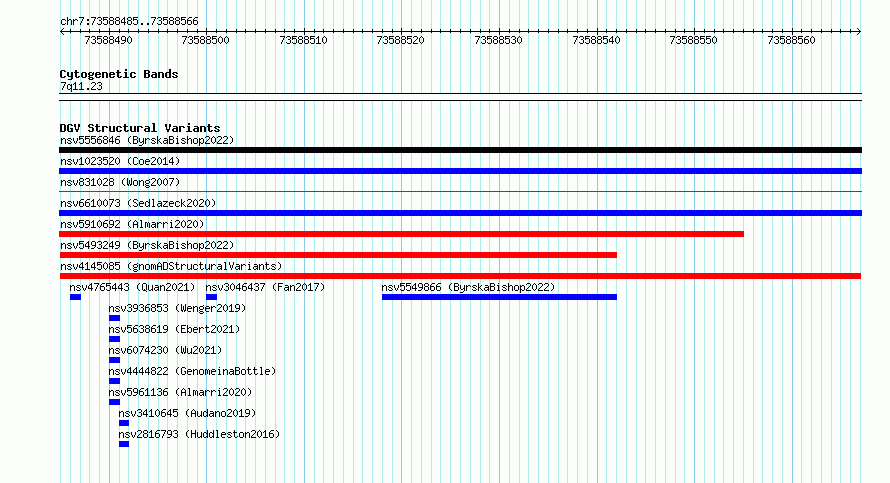Click the red nsv4145085 gnomAD bar
890x483 pixels.
pos(460,276)
